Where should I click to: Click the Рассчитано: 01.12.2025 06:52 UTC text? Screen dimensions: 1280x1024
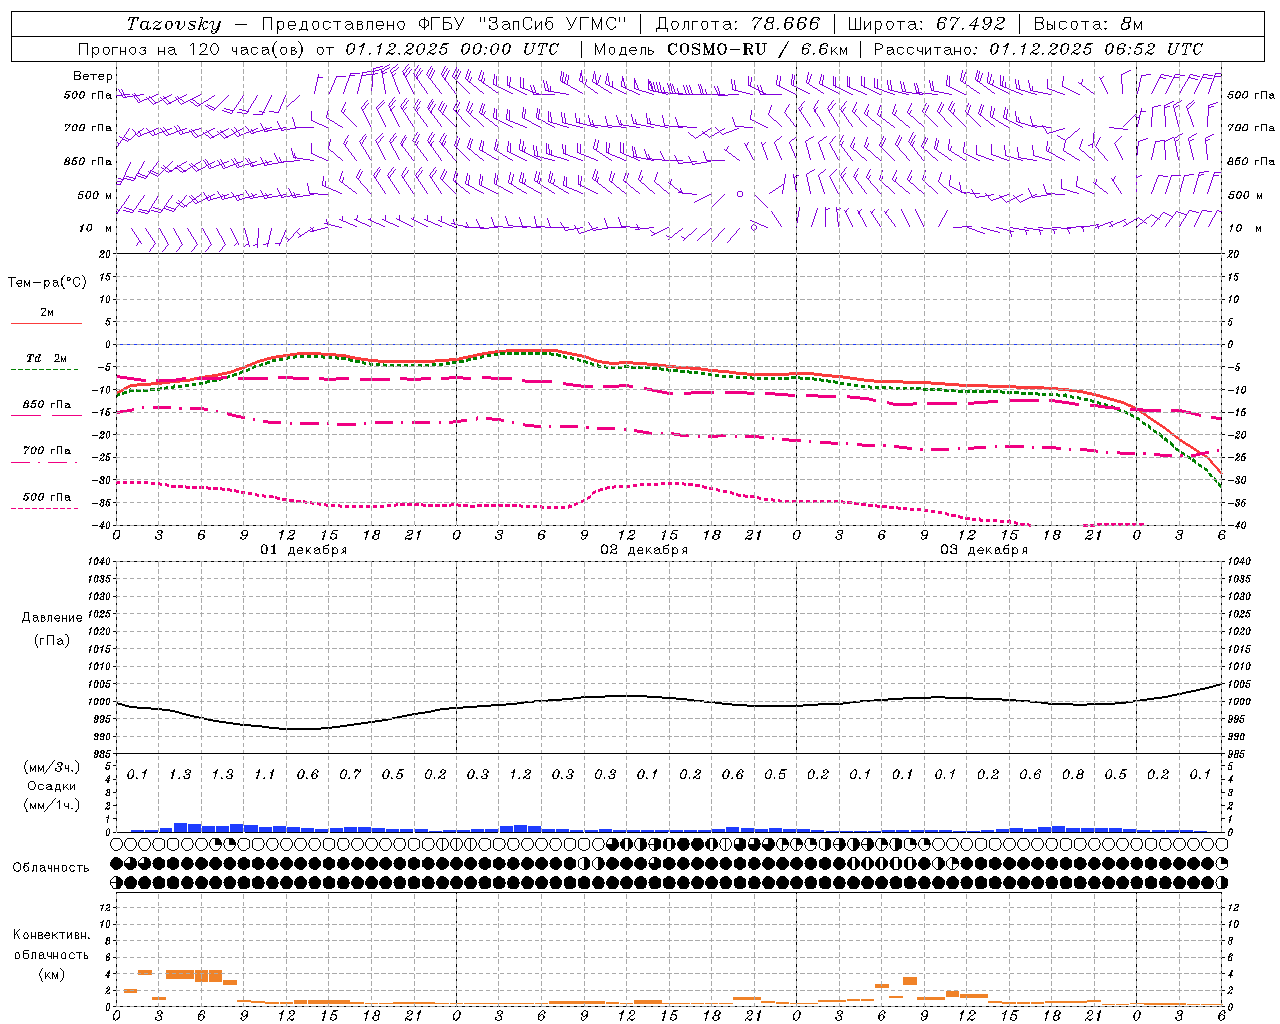coord(1038,49)
